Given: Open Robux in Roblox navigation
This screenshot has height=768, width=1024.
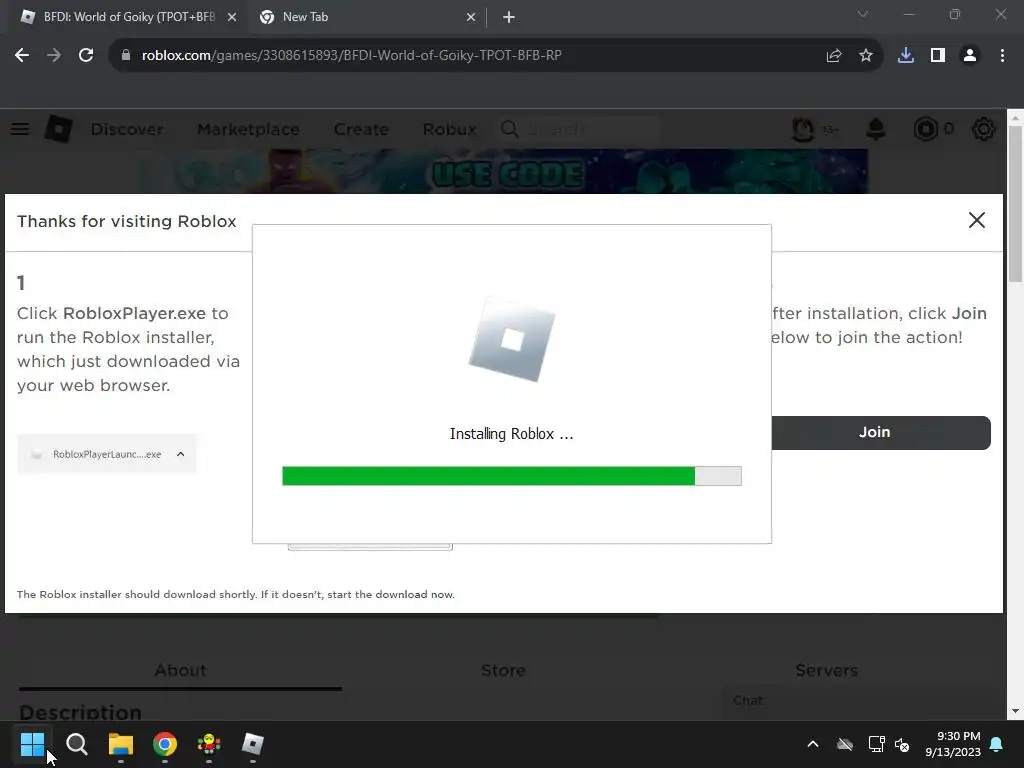Looking at the screenshot, I should coord(449,129).
